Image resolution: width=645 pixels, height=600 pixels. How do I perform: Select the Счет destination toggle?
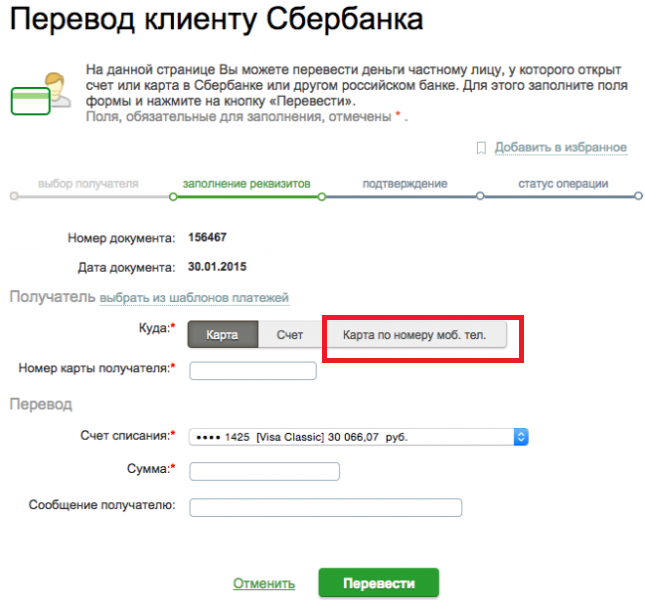pos(290,334)
